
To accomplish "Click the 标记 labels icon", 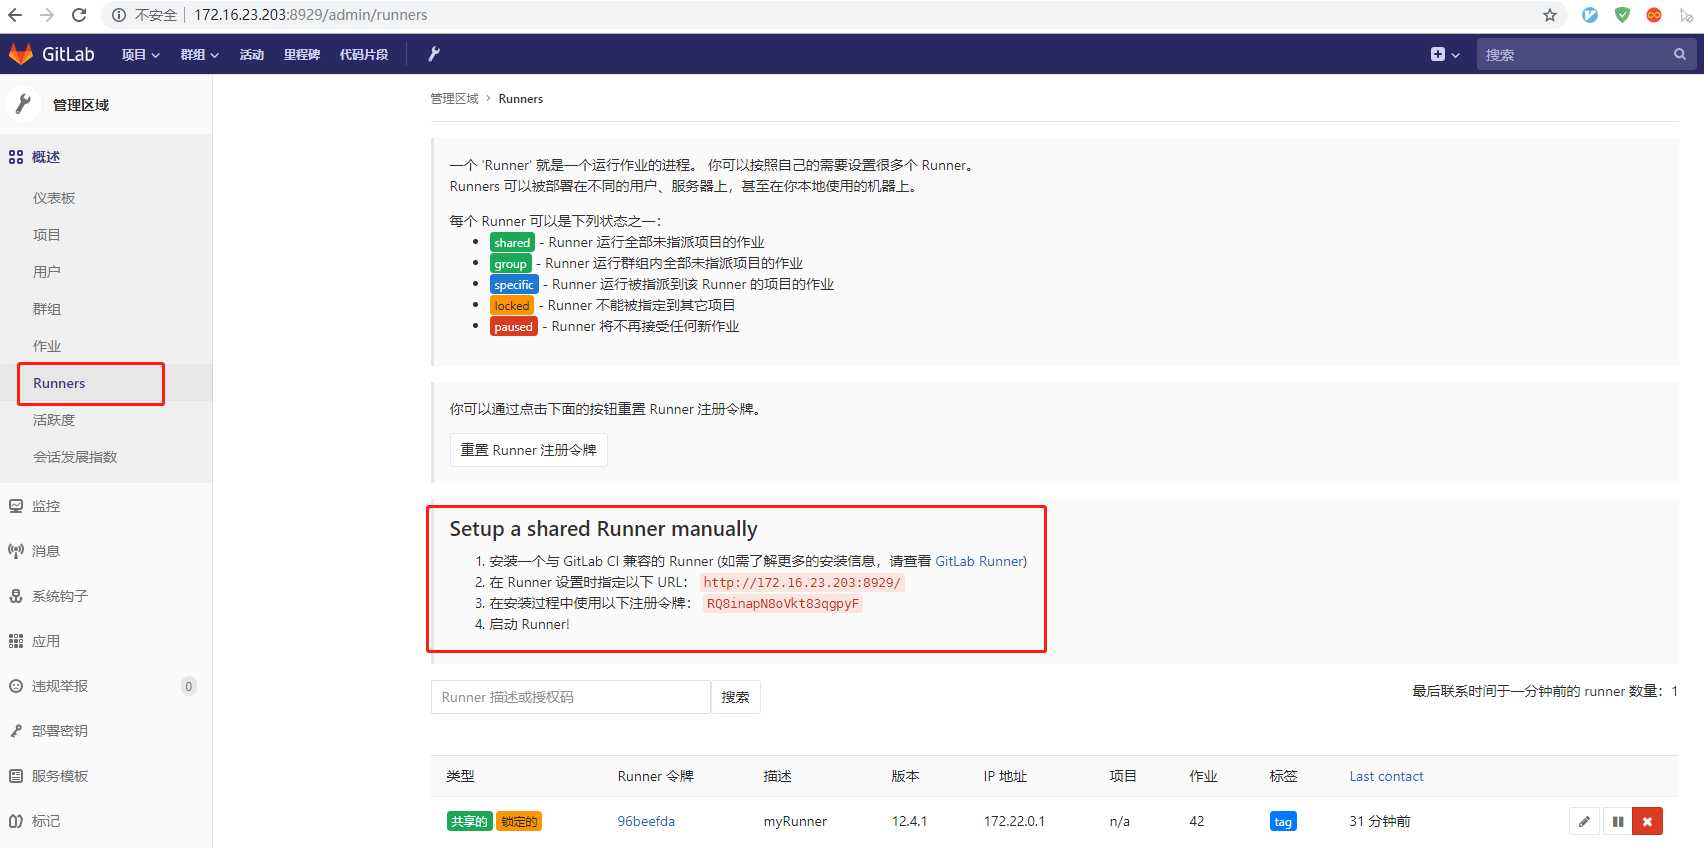I will tap(16, 821).
